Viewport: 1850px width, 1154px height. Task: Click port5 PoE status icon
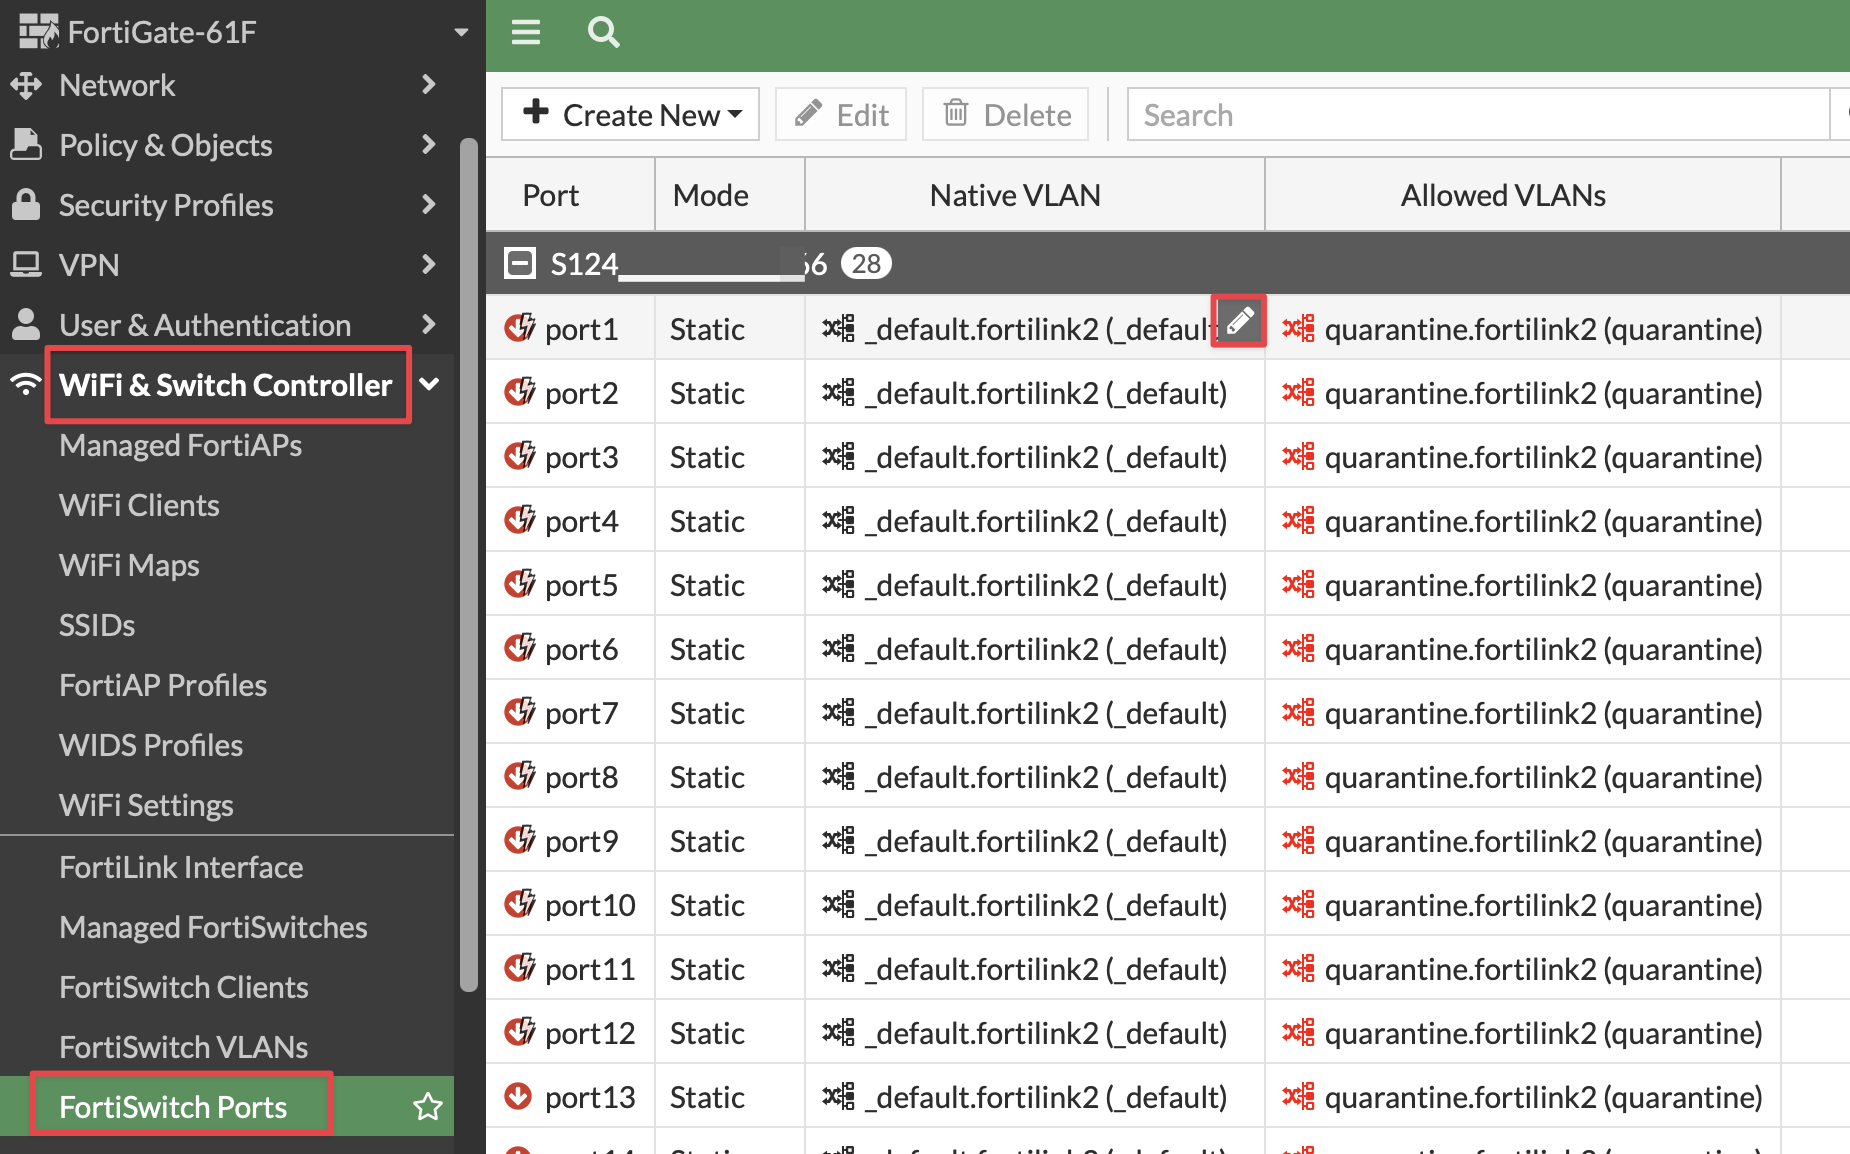(520, 584)
